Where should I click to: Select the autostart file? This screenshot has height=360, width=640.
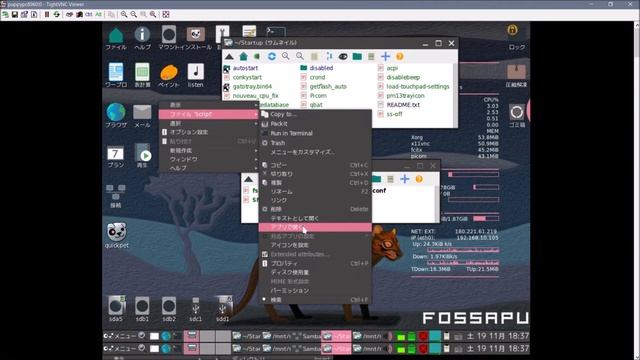click(x=241, y=68)
